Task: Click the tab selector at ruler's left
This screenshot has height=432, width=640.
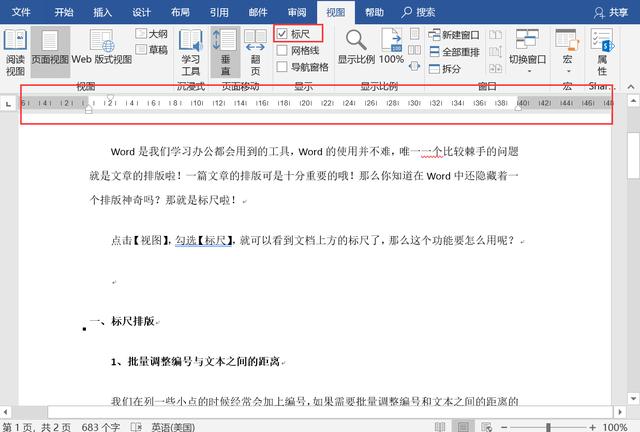Action: [x=8, y=104]
